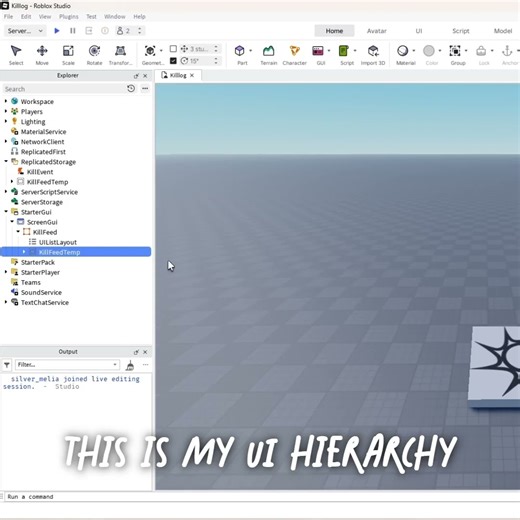
Task: Toggle the rotate snapping checkbox
Action: point(173,61)
